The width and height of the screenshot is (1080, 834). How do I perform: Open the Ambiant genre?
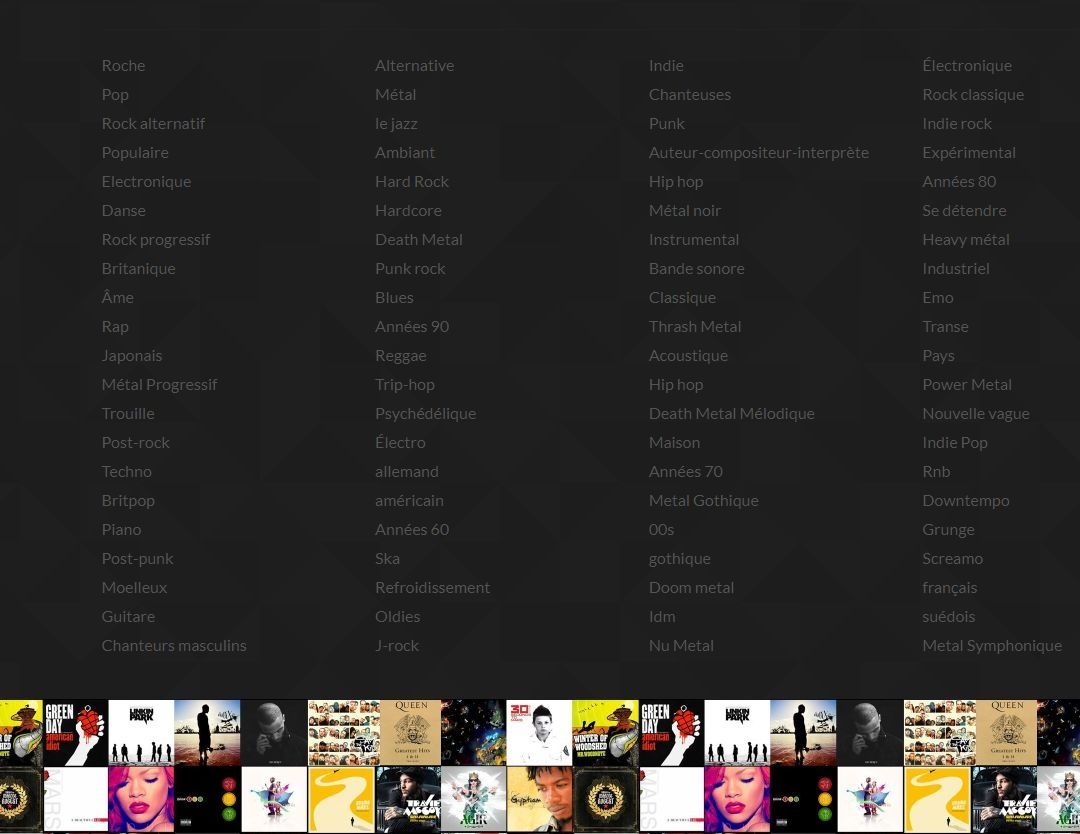point(405,152)
